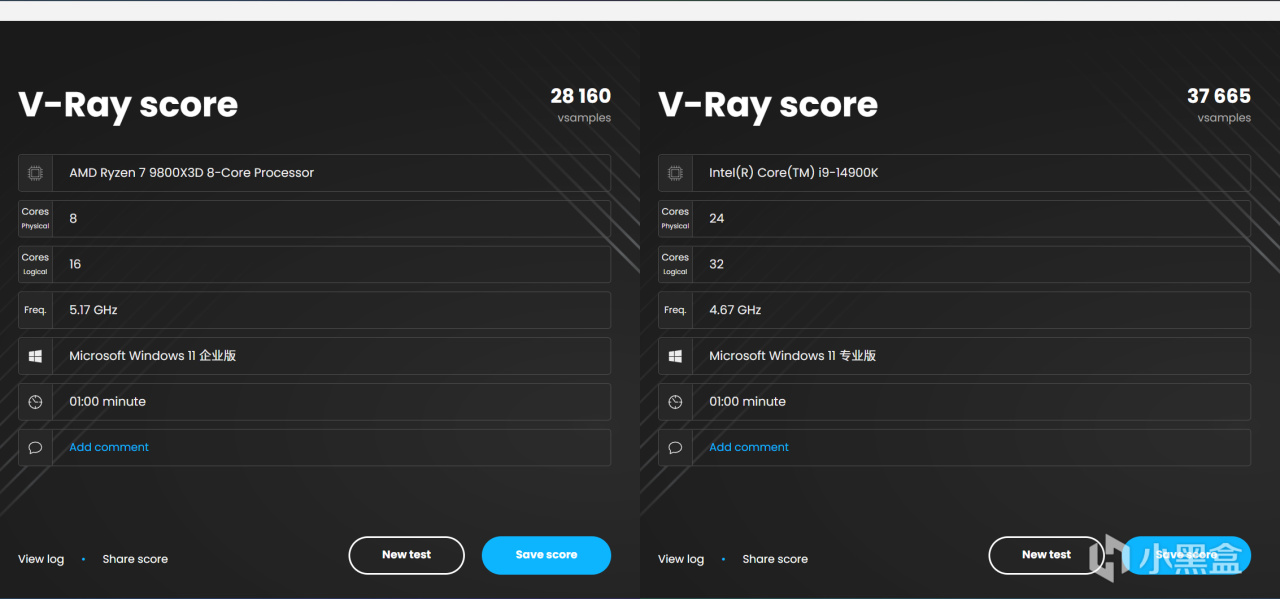Screen dimensions: 1280x599
Task: Click the clock icon in the Intel result panel
Action: [675, 402]
